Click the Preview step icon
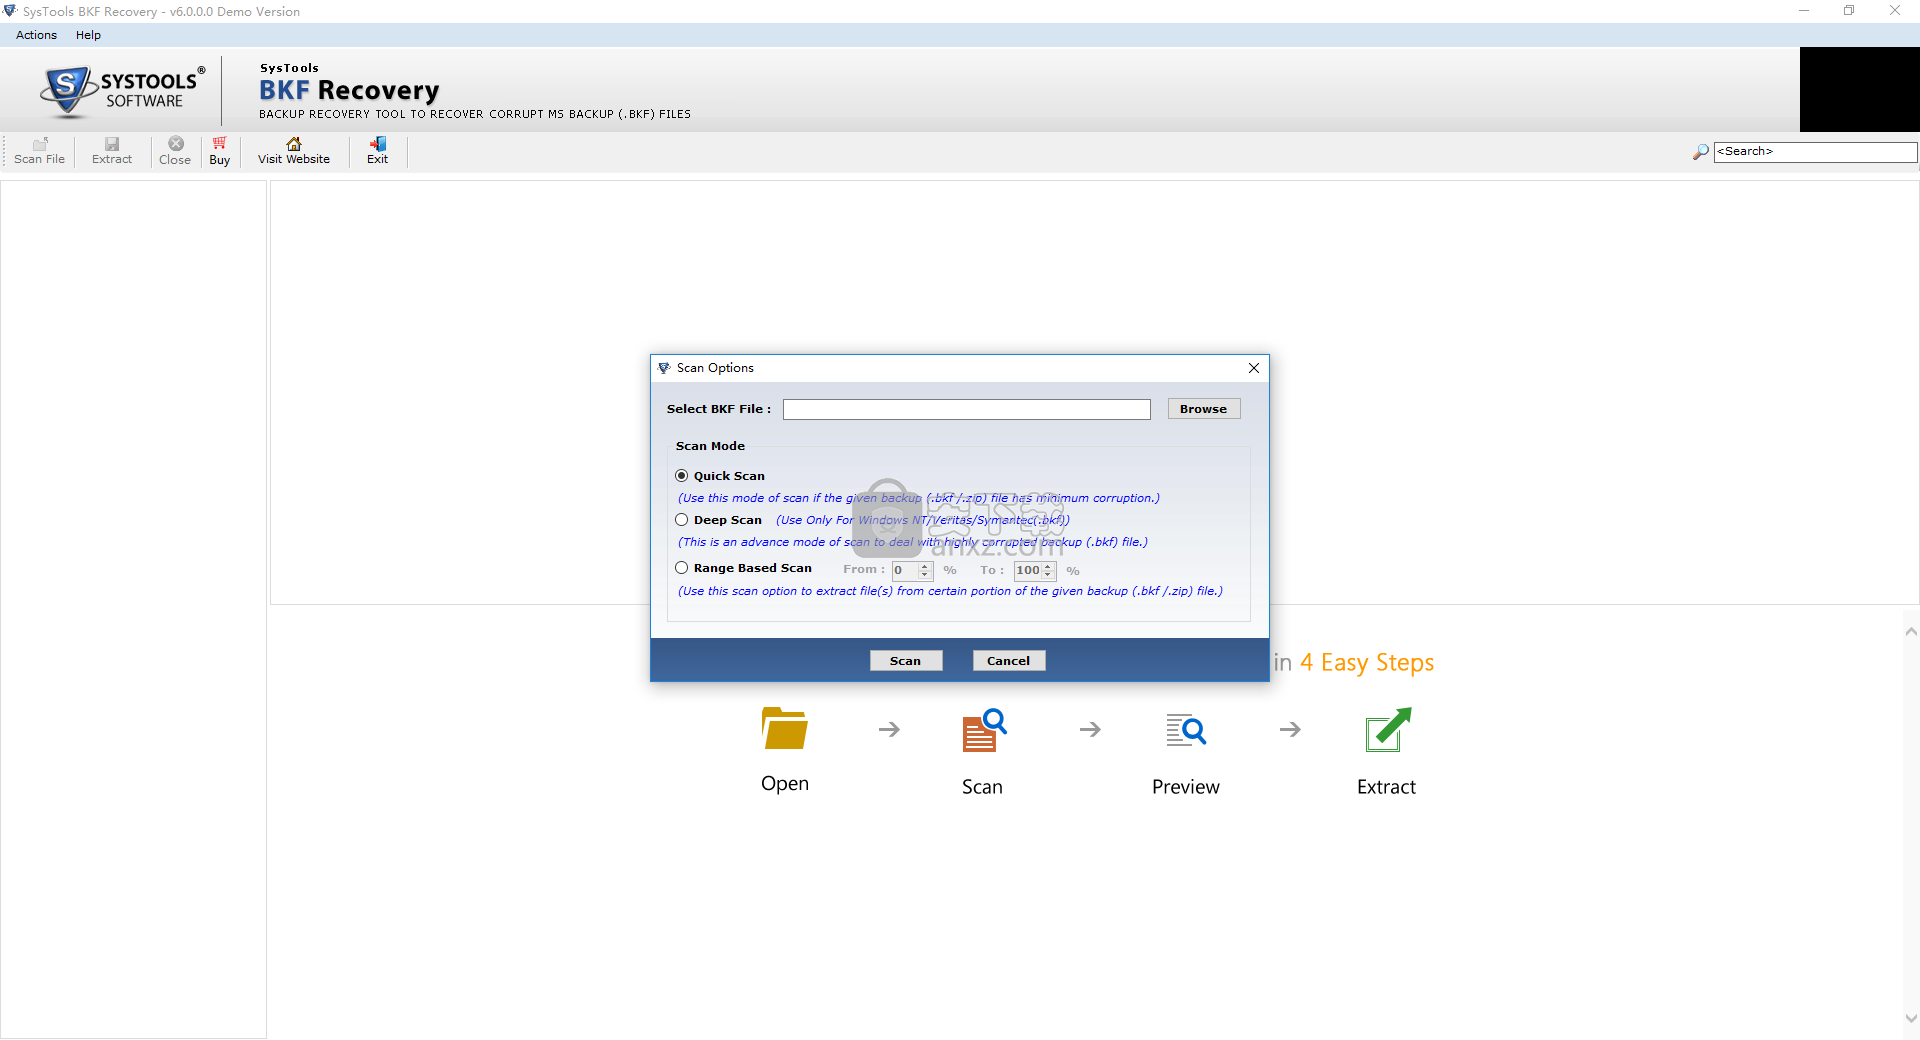Viewport: 1920px width, 1040px height. (x=1186, y=730)
